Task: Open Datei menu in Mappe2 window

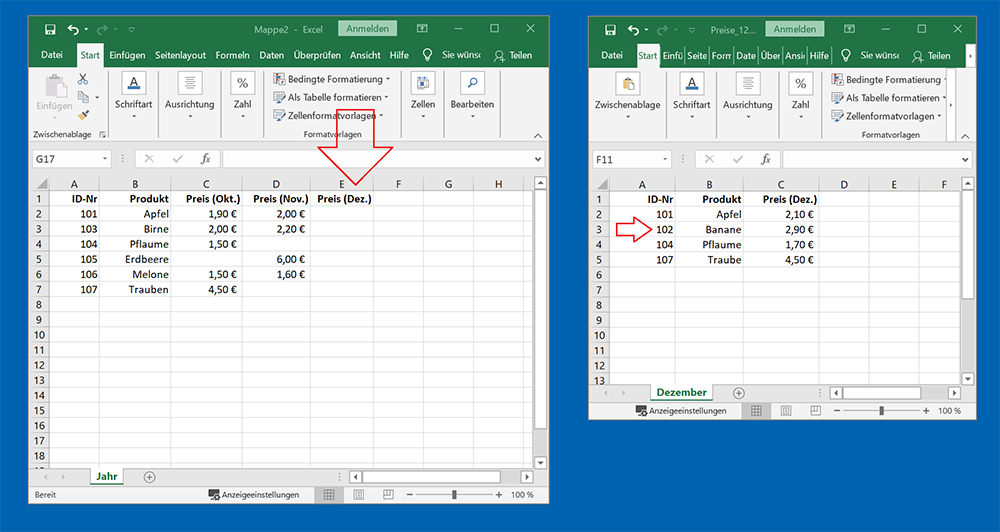Action: (52, 55)
